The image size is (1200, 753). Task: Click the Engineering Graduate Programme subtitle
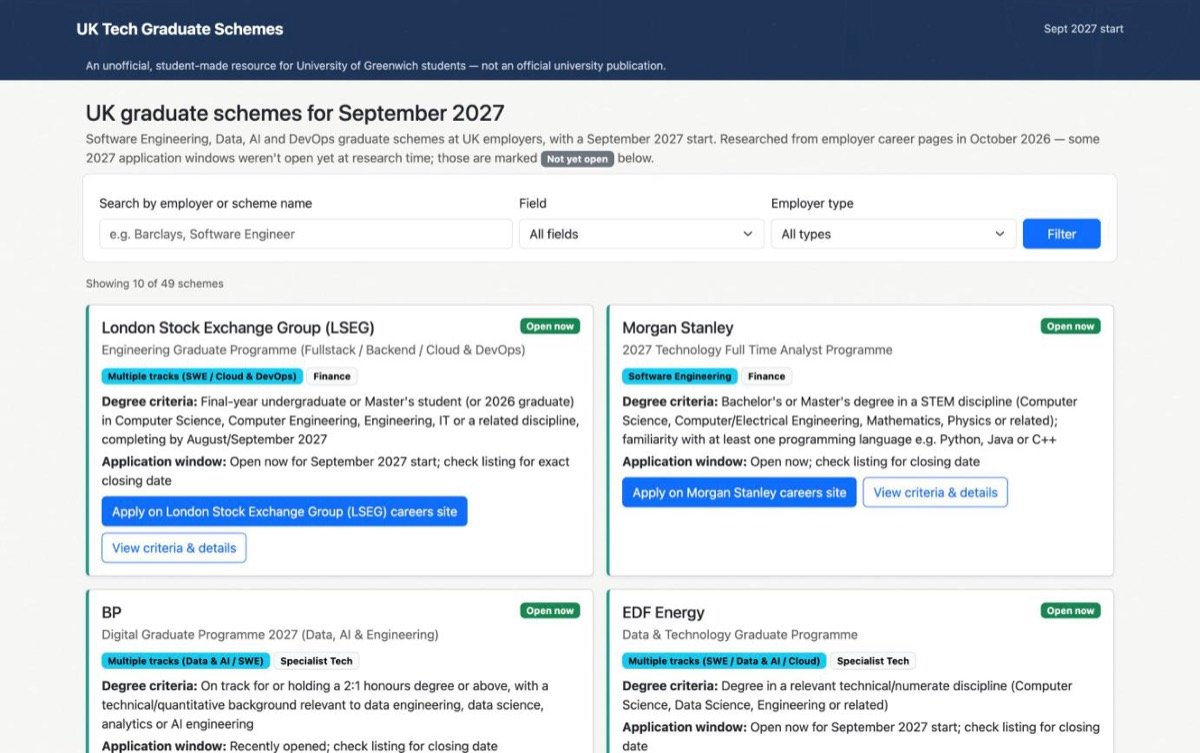[313, 350]
